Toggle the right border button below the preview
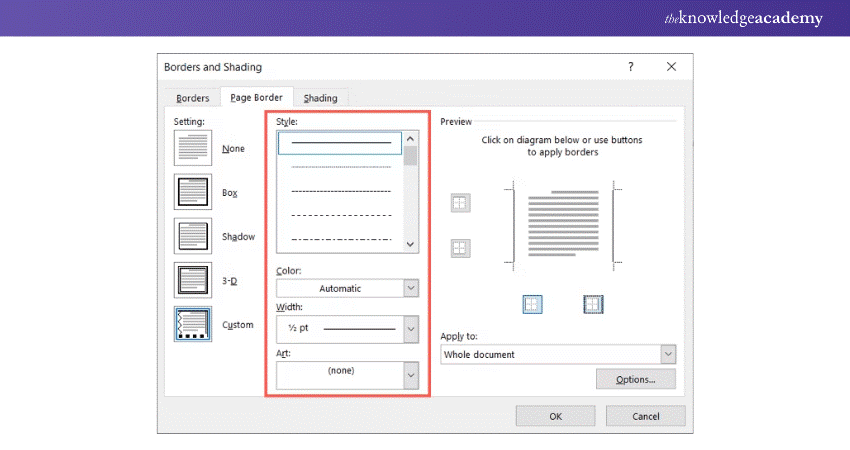850x450 pixels. 593,304
